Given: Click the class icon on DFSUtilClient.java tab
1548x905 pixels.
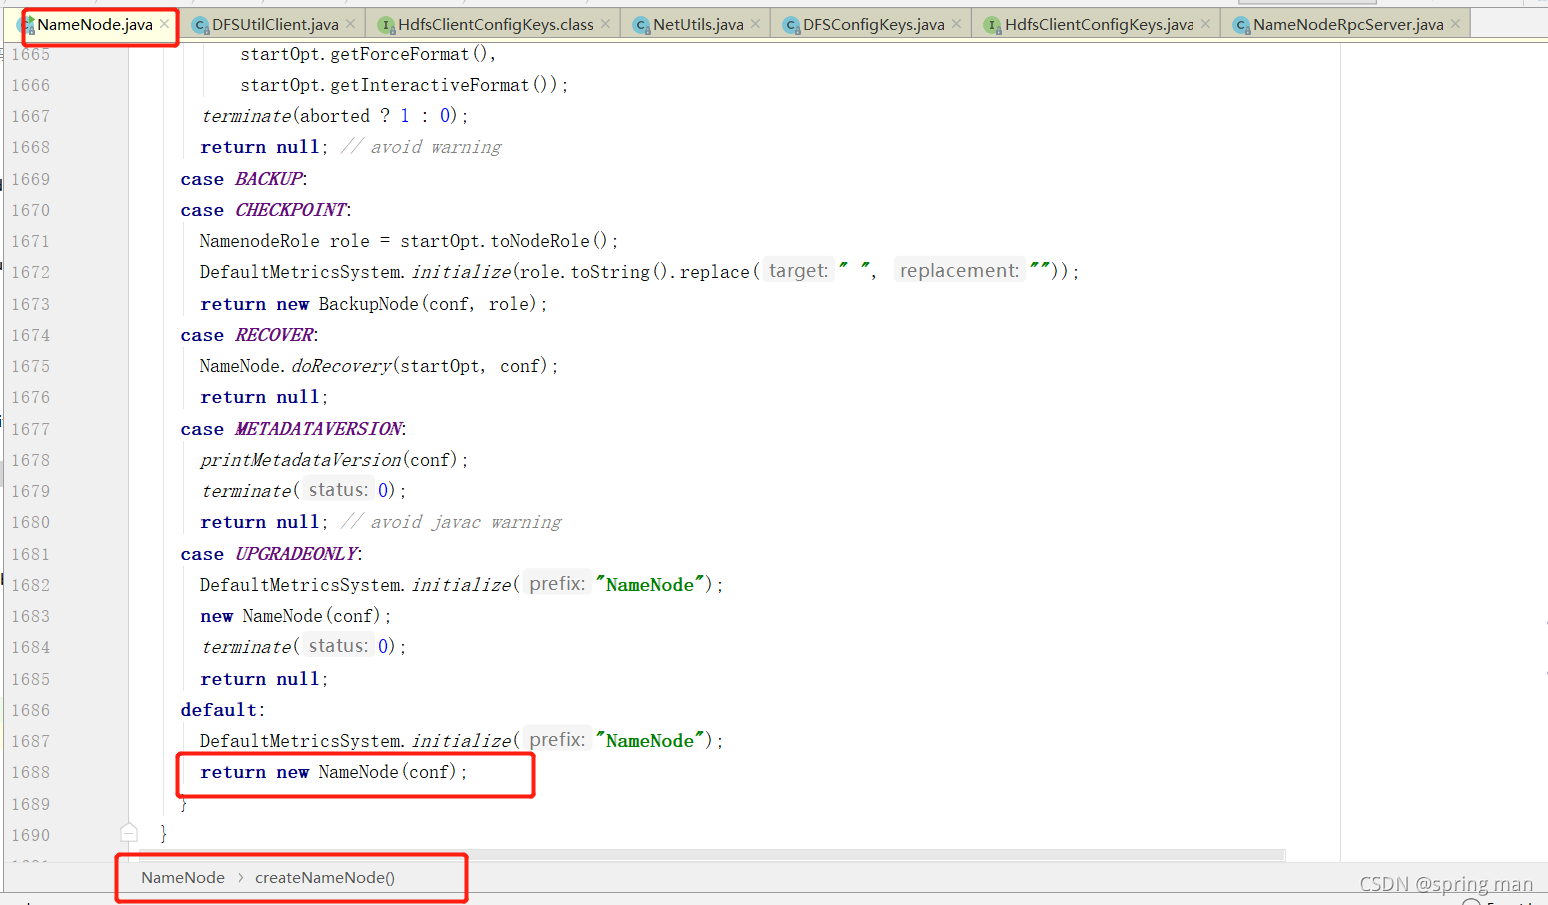Looking at the screenshot, I should [200, 25].
